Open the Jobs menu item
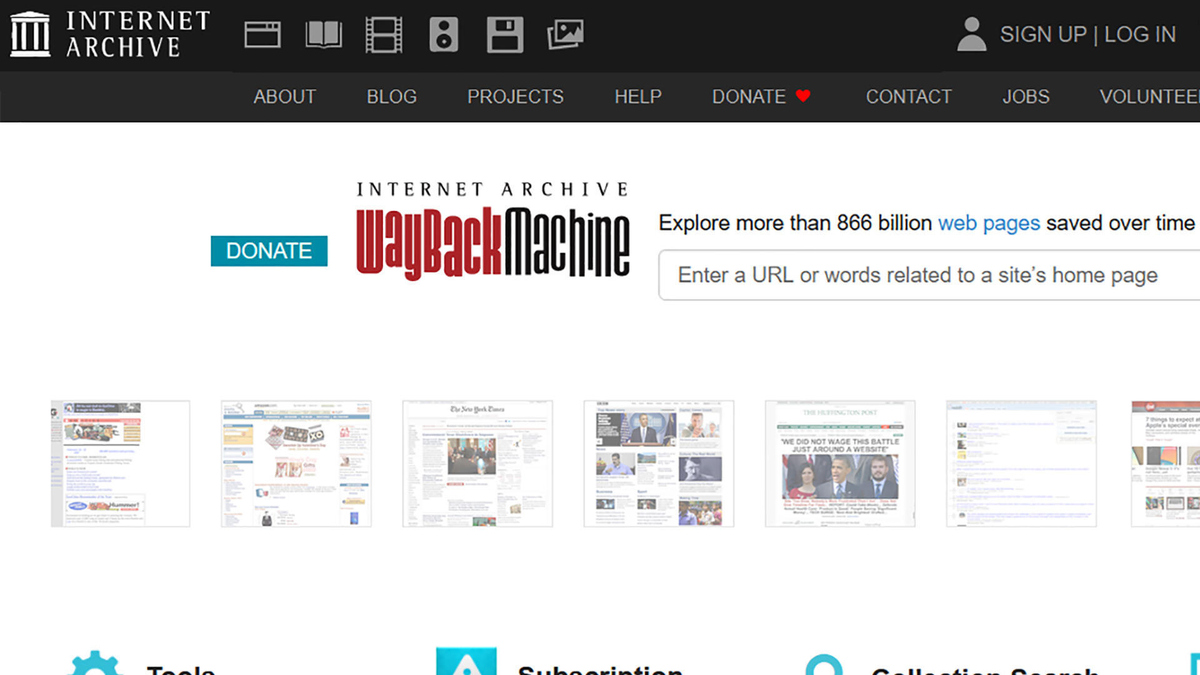The height and width of the screenshot is (675, 1200). click(1026, 97)
